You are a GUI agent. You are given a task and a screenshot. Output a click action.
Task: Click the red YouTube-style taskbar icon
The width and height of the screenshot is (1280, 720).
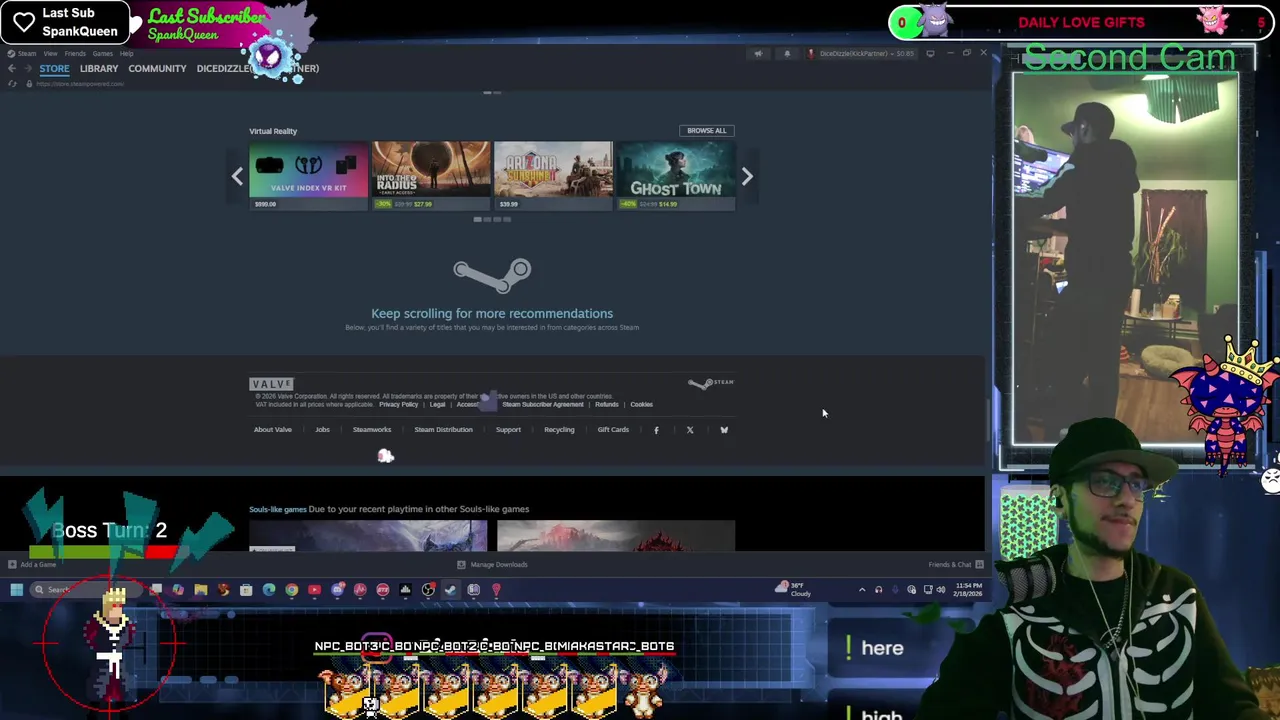(314, 590)
